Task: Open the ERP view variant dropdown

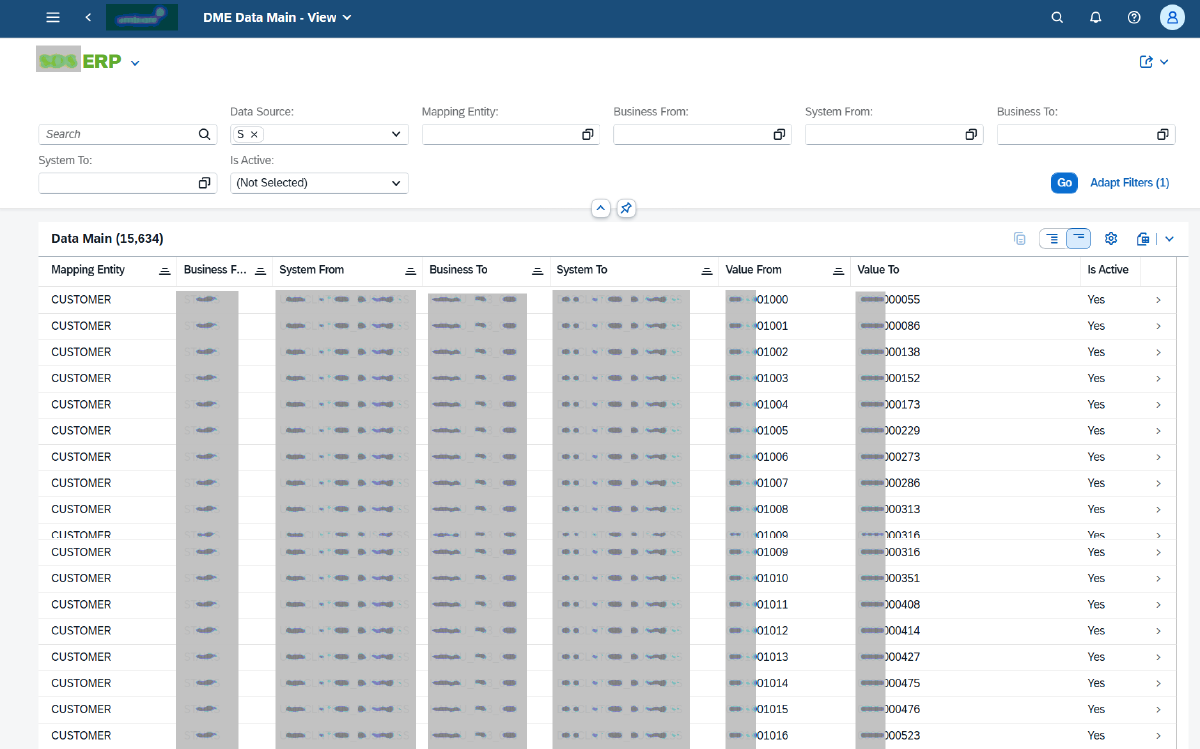Action: point(135,63)
